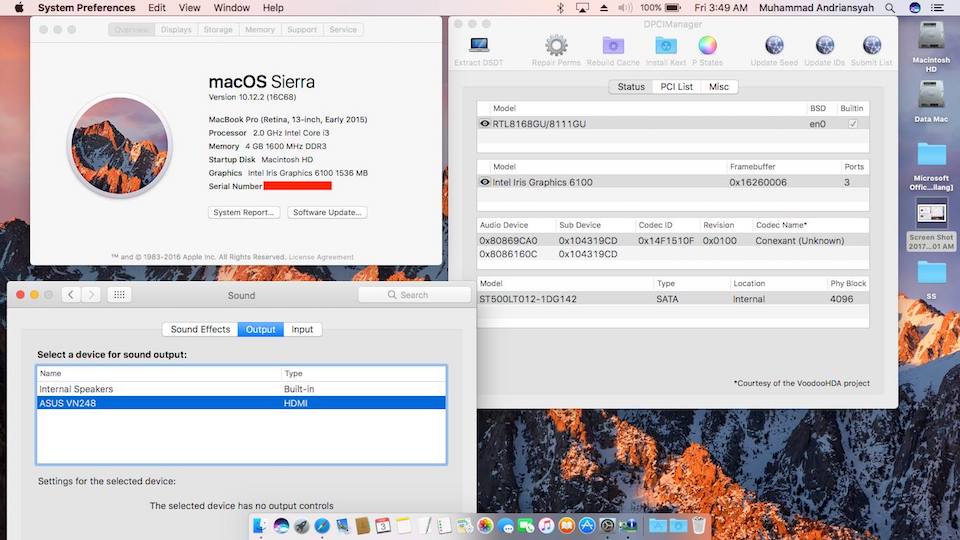Open SS folder on desktop

[x=931, y=272]
